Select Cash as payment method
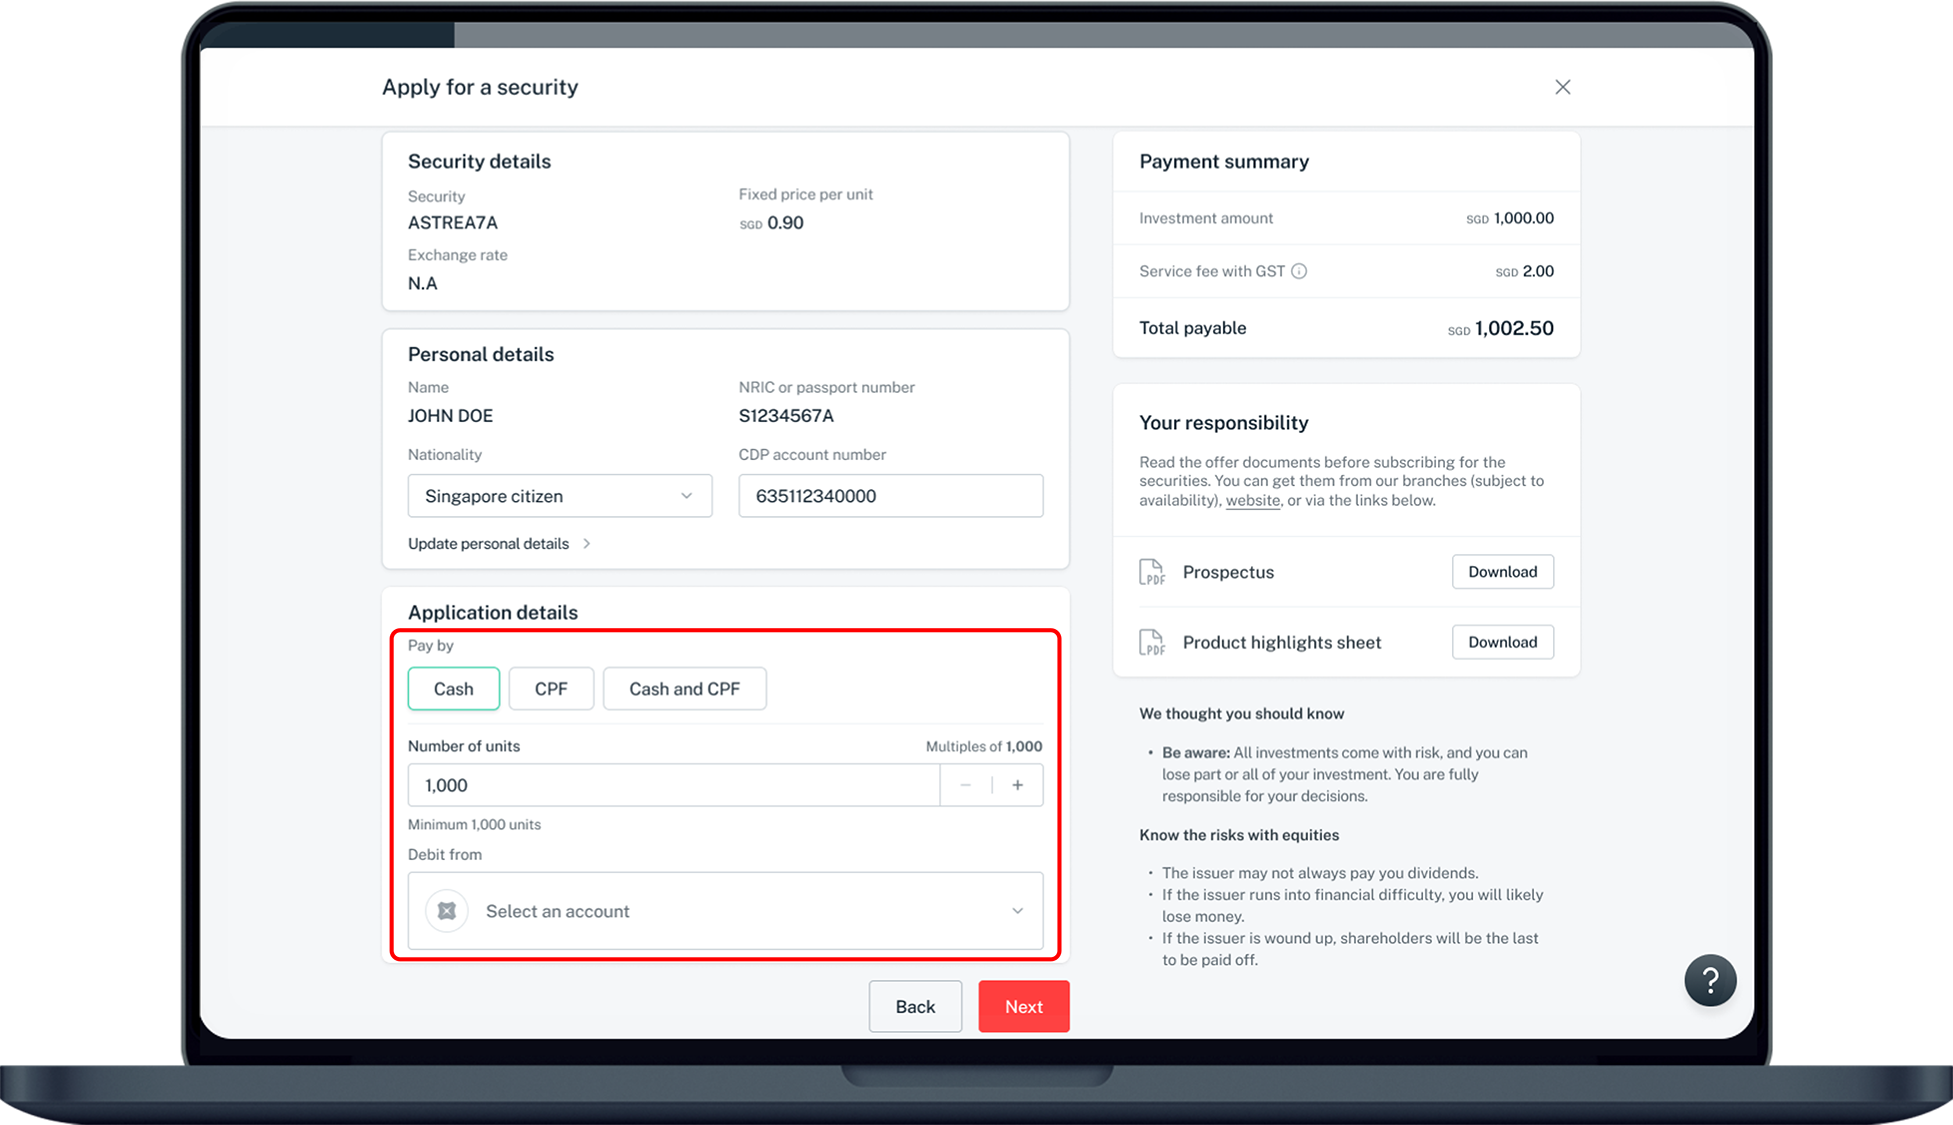 click(453, 689)
